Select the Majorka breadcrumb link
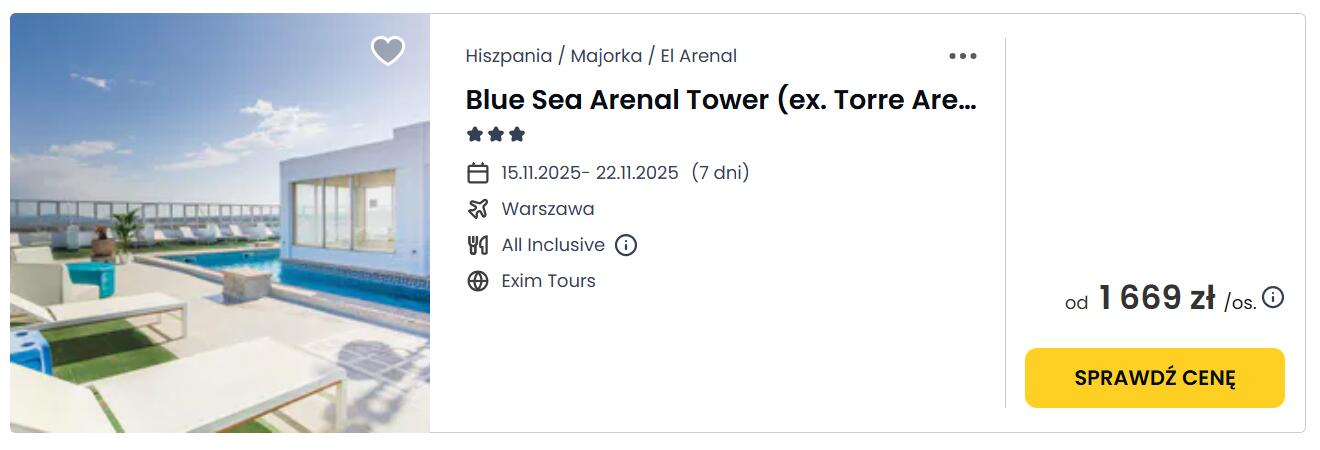 tap(606, 56)
